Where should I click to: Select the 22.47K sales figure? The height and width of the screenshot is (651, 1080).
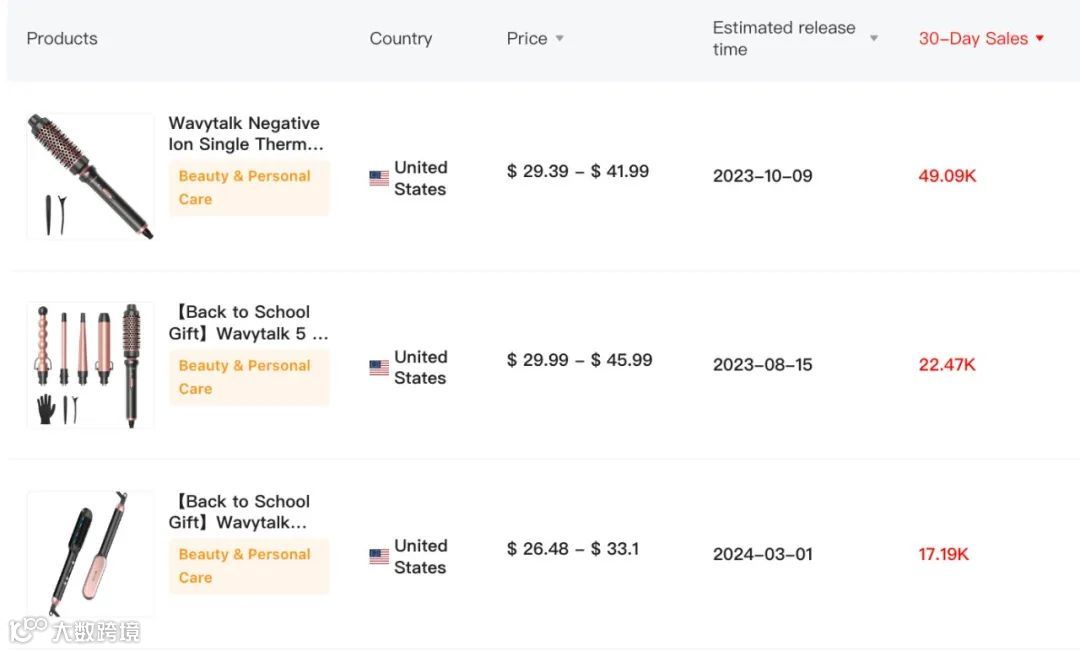(x=947, y=365)
